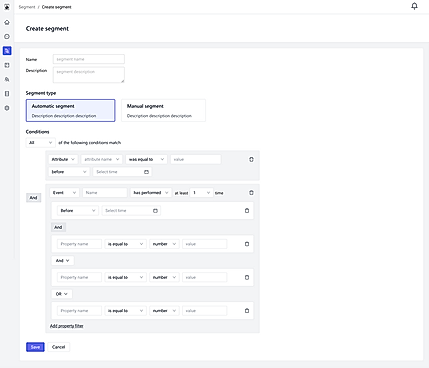Select the Automatic segment type card
The height and width of the screenshot is (368, 429).
tap(71, 110)
